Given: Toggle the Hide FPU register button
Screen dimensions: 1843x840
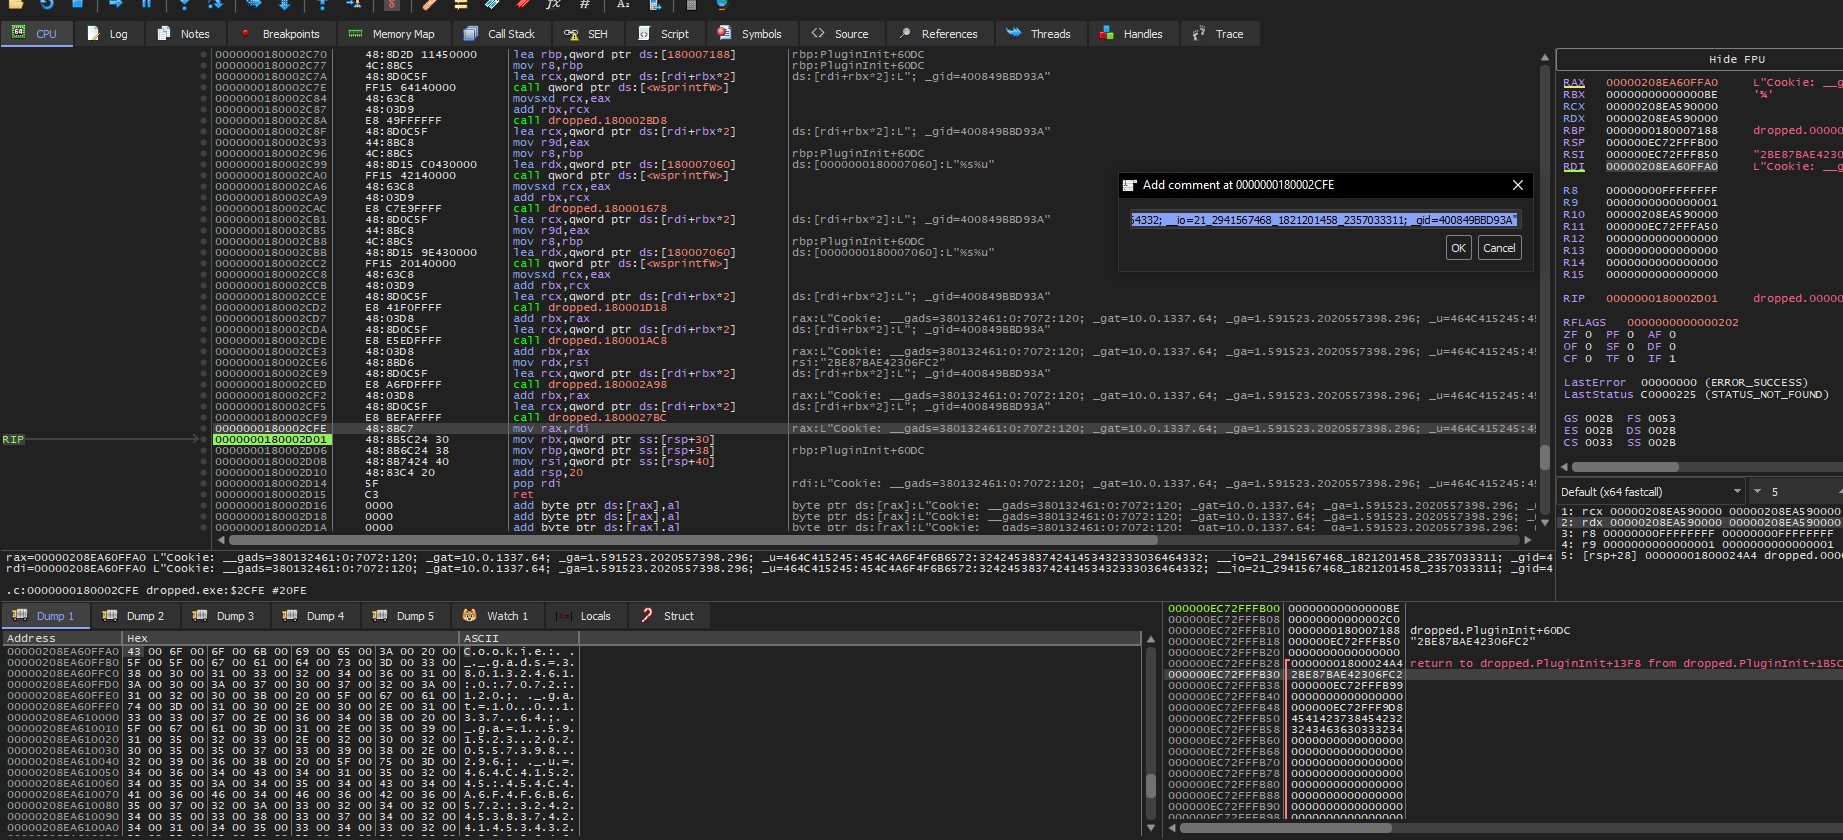Looking at the screenshot, I should point(1736,59).
